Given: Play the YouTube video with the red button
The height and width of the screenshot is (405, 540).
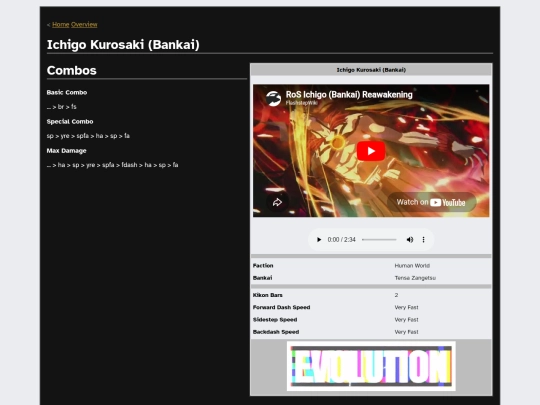Looking at the screenshot, I should pyautogui.click(x=371, y=151).
